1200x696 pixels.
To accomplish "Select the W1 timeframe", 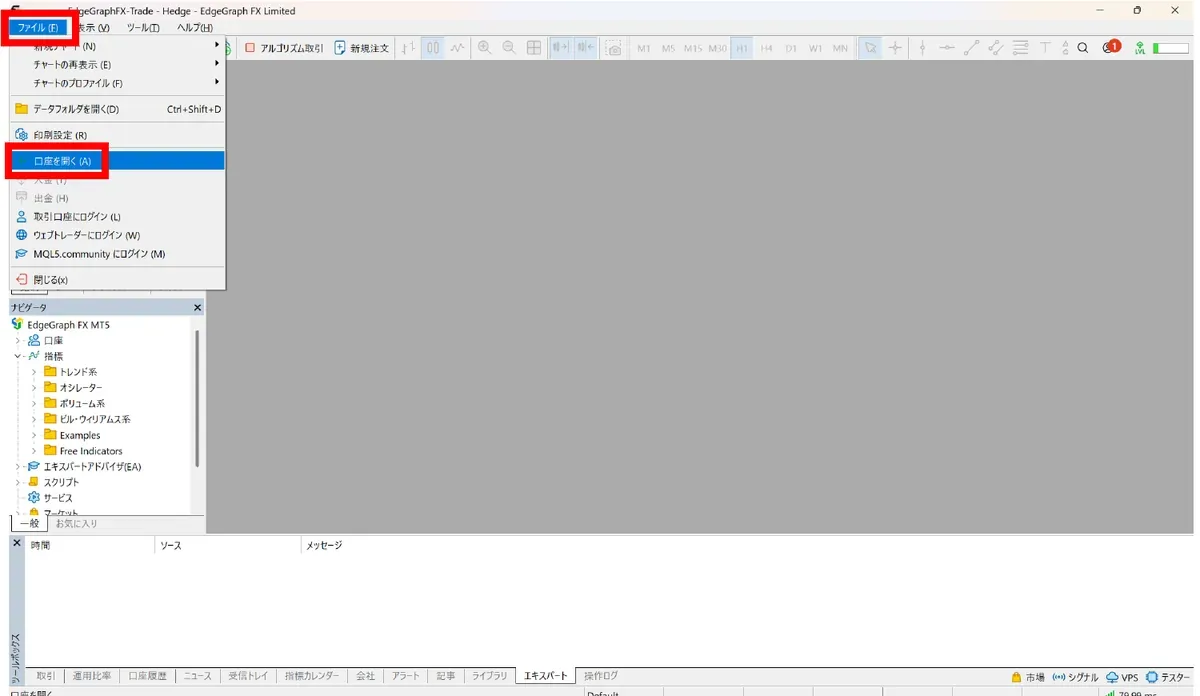I will 816,48.
